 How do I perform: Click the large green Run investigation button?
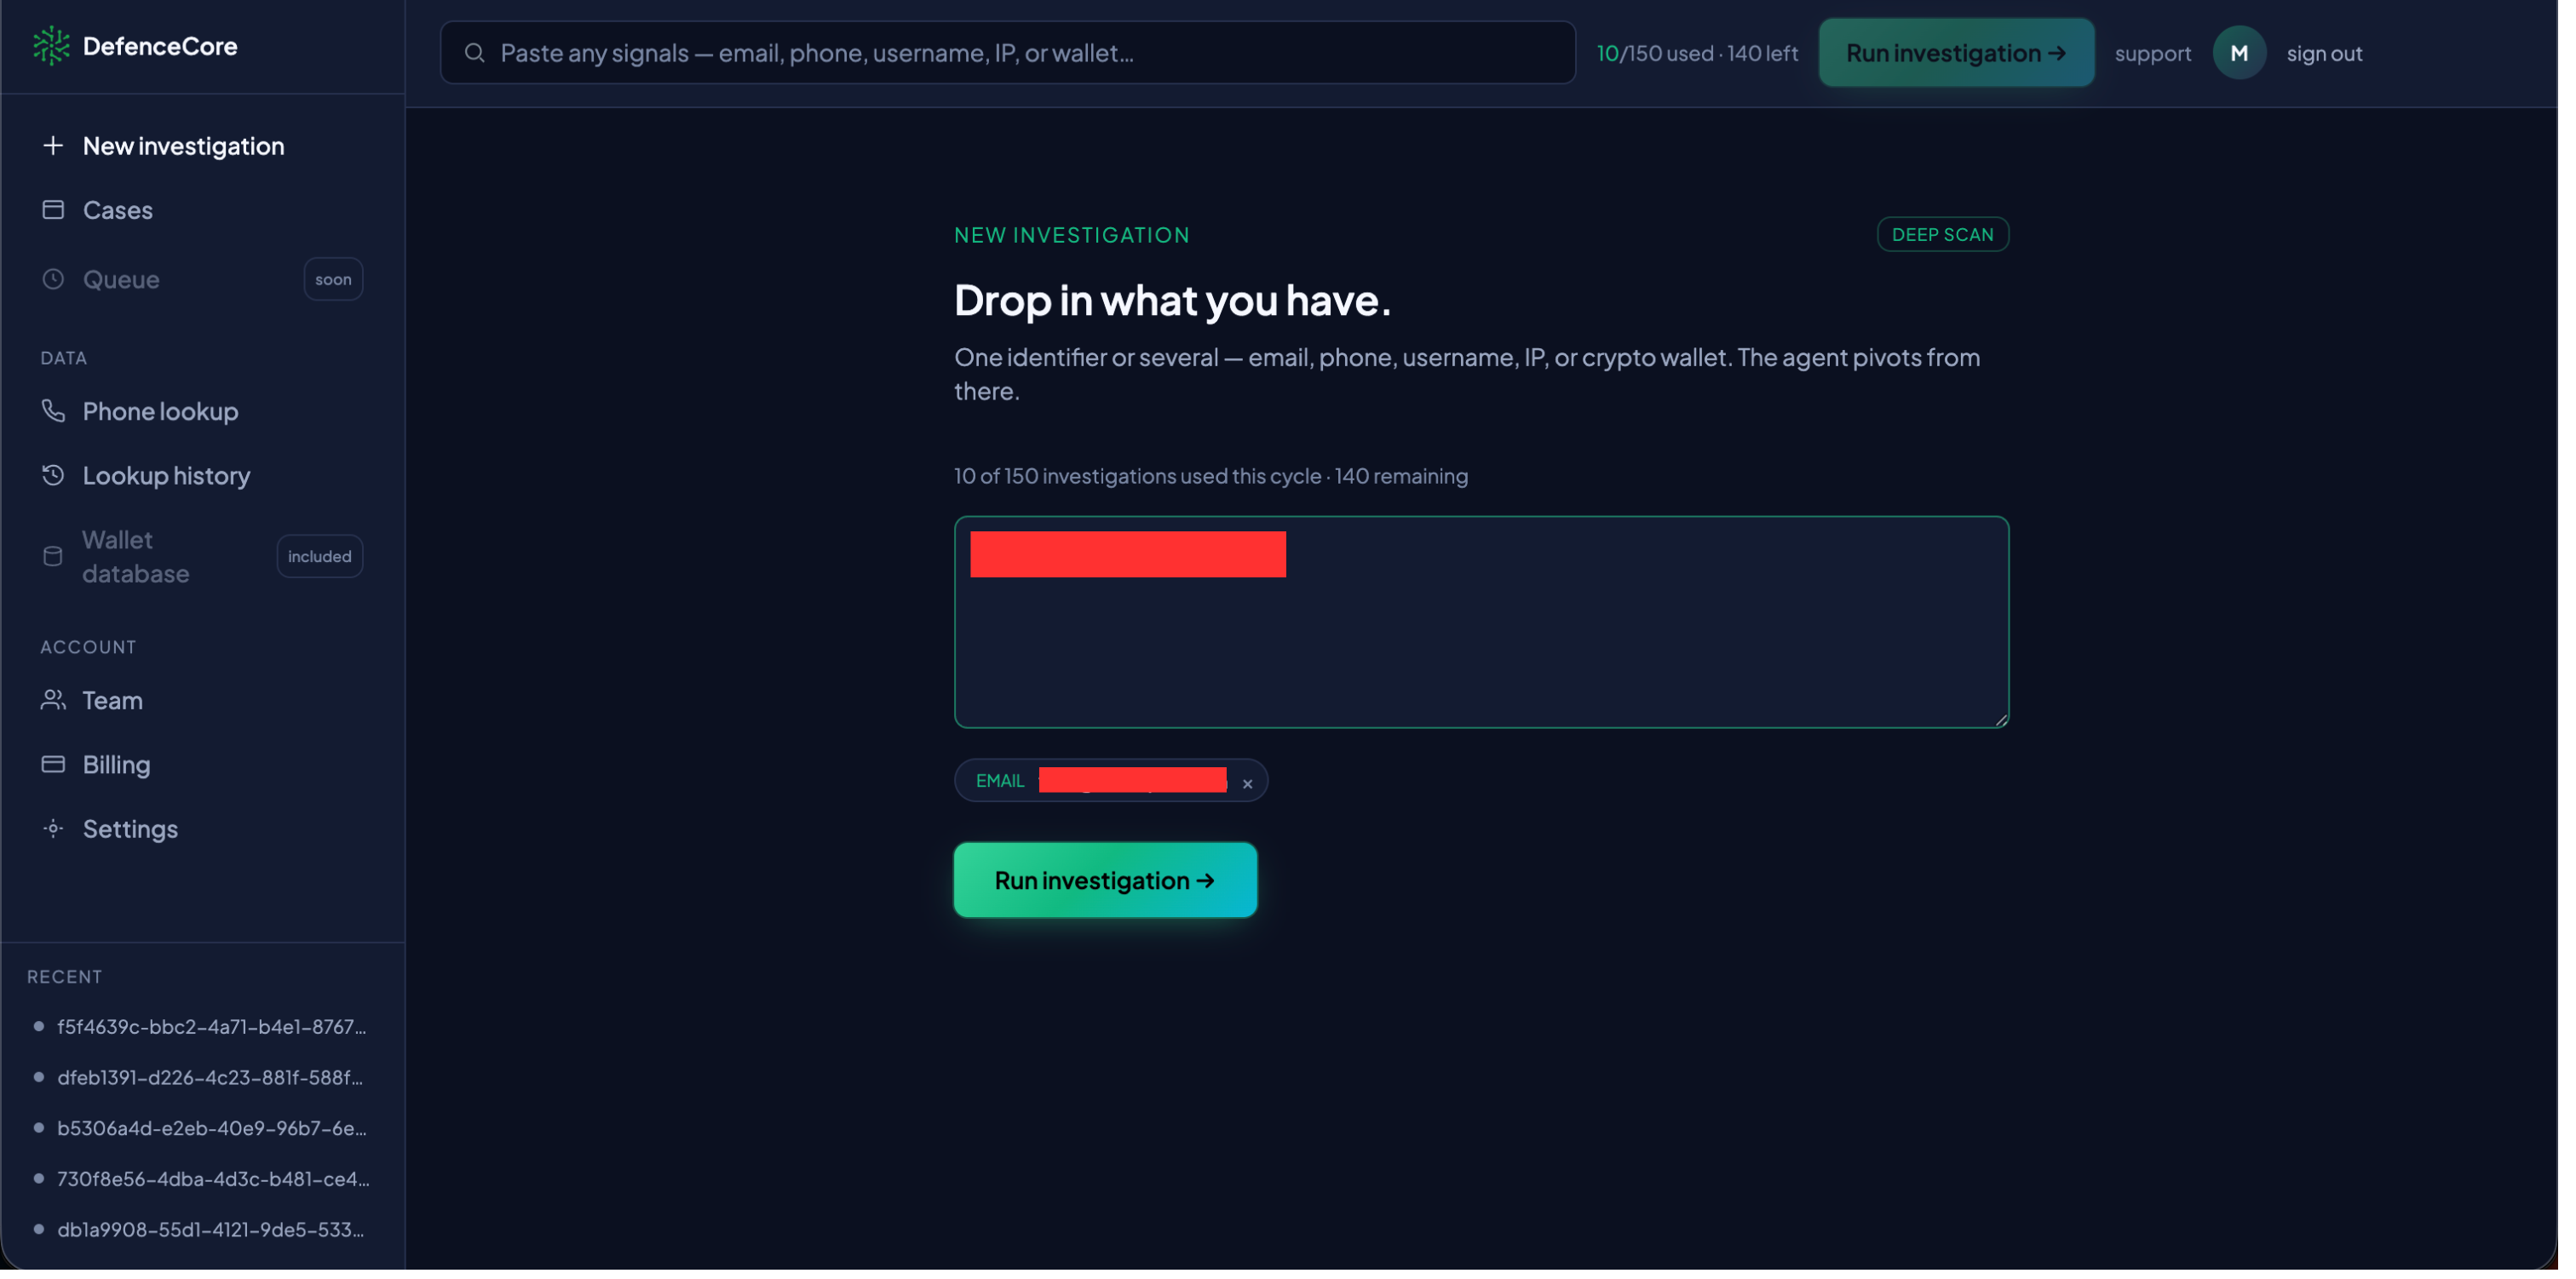pos(1113,885)
